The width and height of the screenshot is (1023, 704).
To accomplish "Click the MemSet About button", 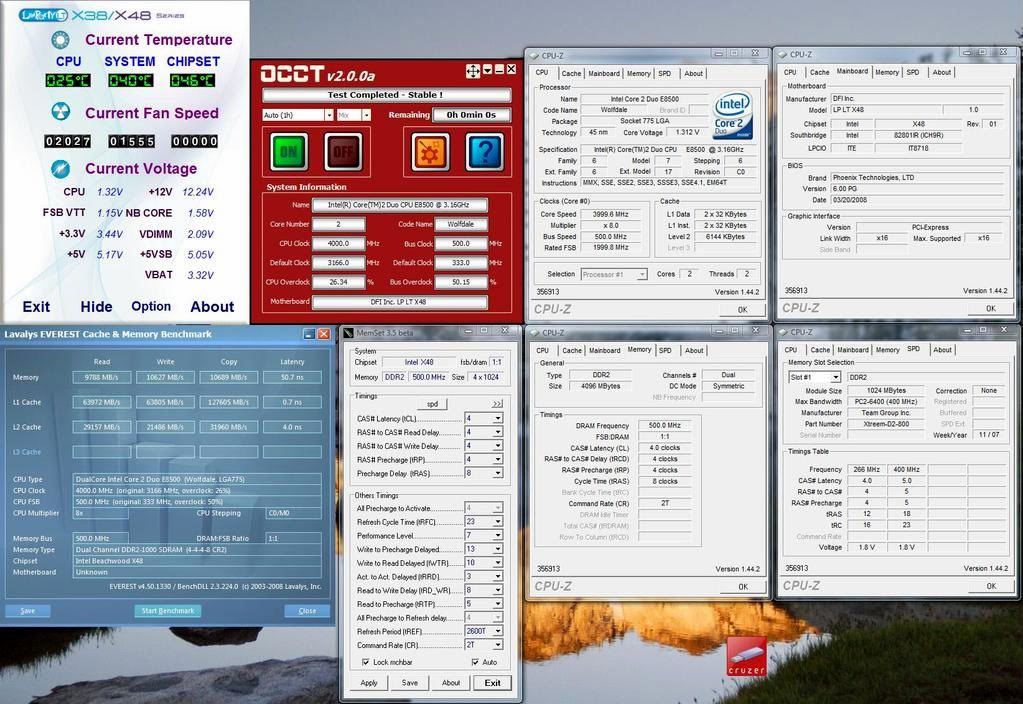I will 451,683.
